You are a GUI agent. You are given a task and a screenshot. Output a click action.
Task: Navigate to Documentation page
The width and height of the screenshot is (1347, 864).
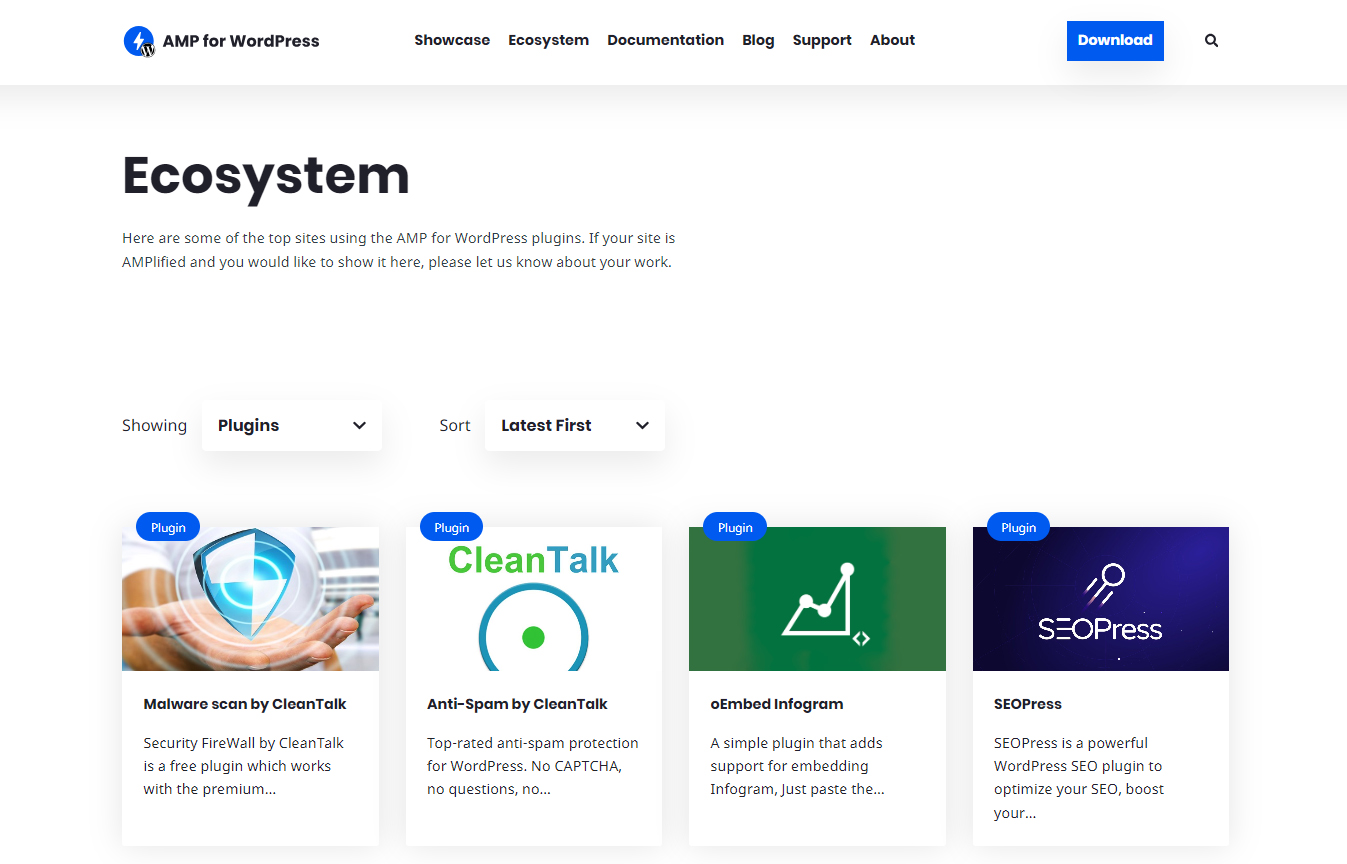click(x=665, y=40)
